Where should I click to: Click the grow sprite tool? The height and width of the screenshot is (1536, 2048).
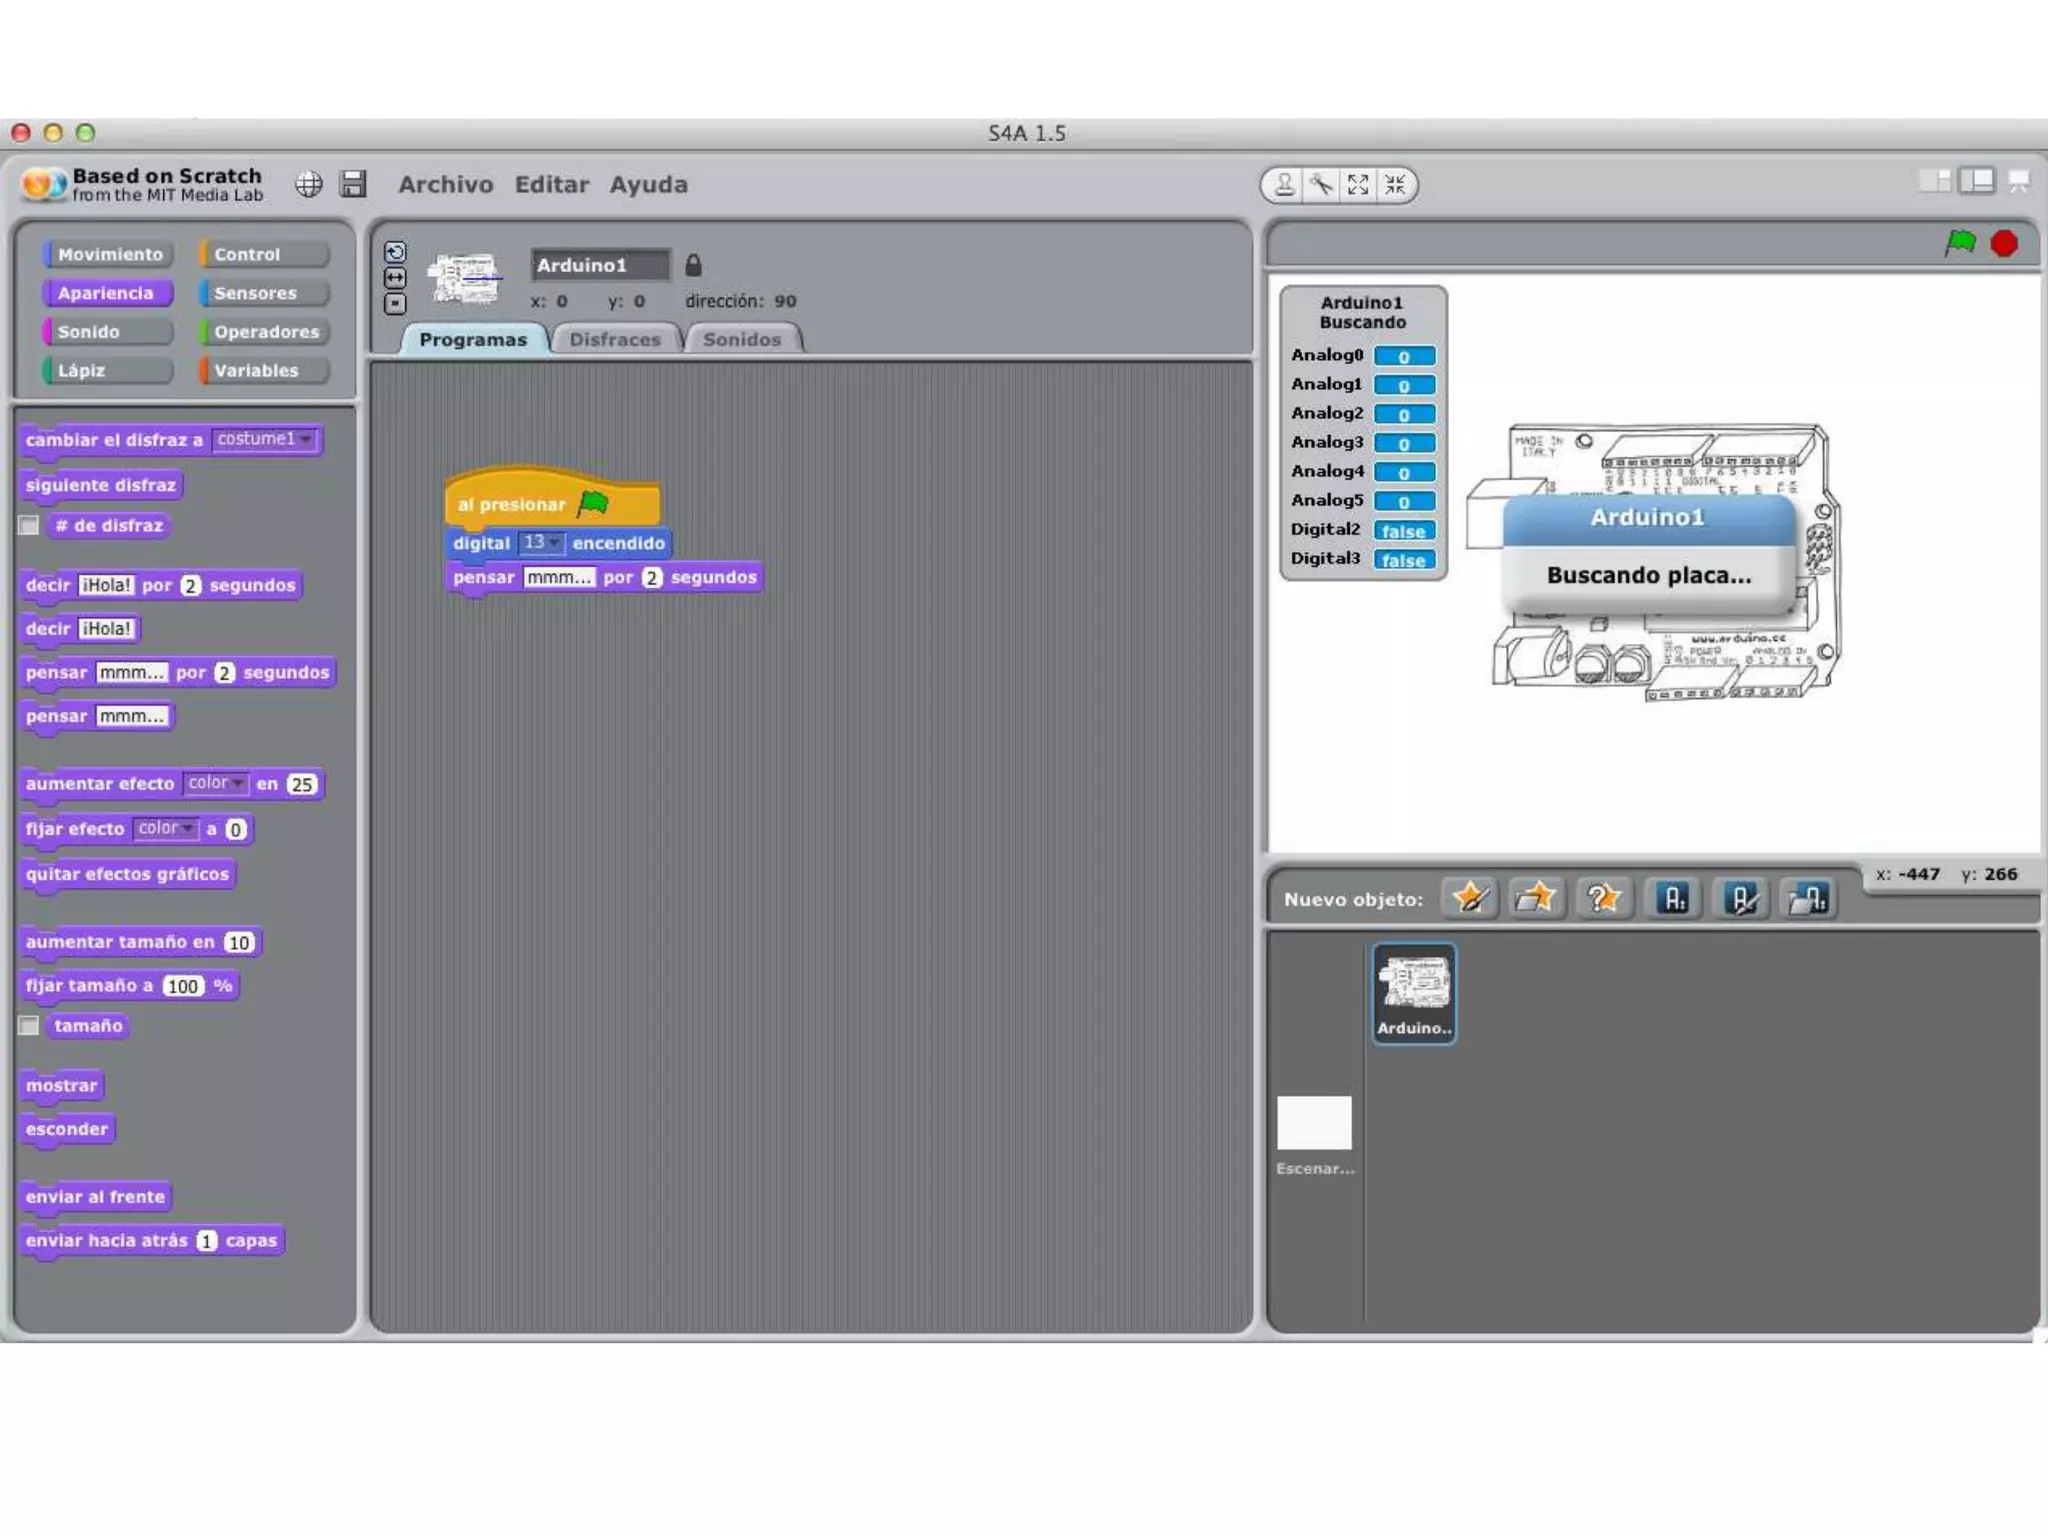tap(1358, 185)
